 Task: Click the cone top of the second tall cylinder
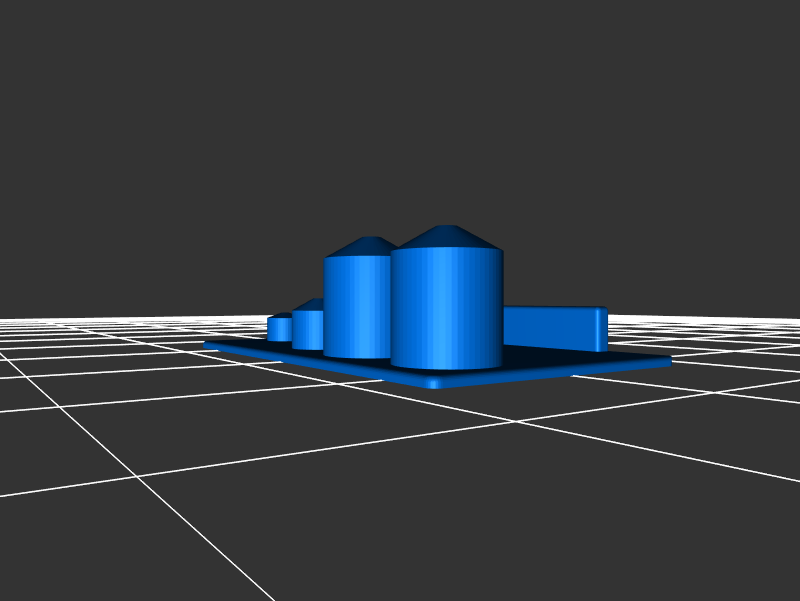tap(364, 246)
